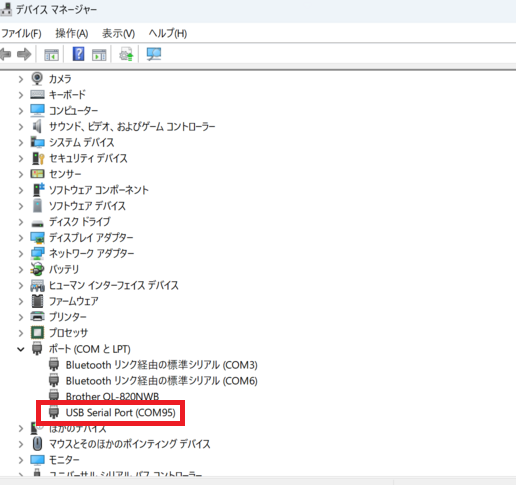
Task: Expand the ソフトウェア コンポーネント category
Action: (21, 190)
